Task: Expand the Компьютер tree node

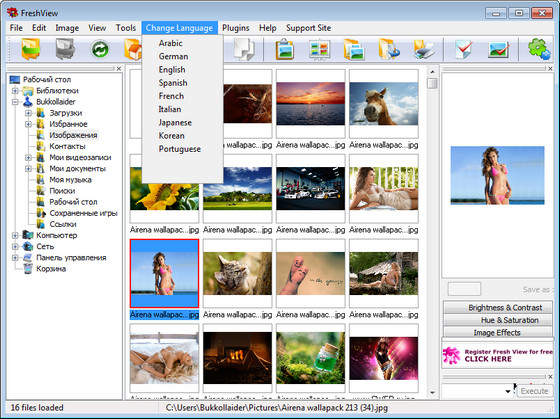Action: 15,235
